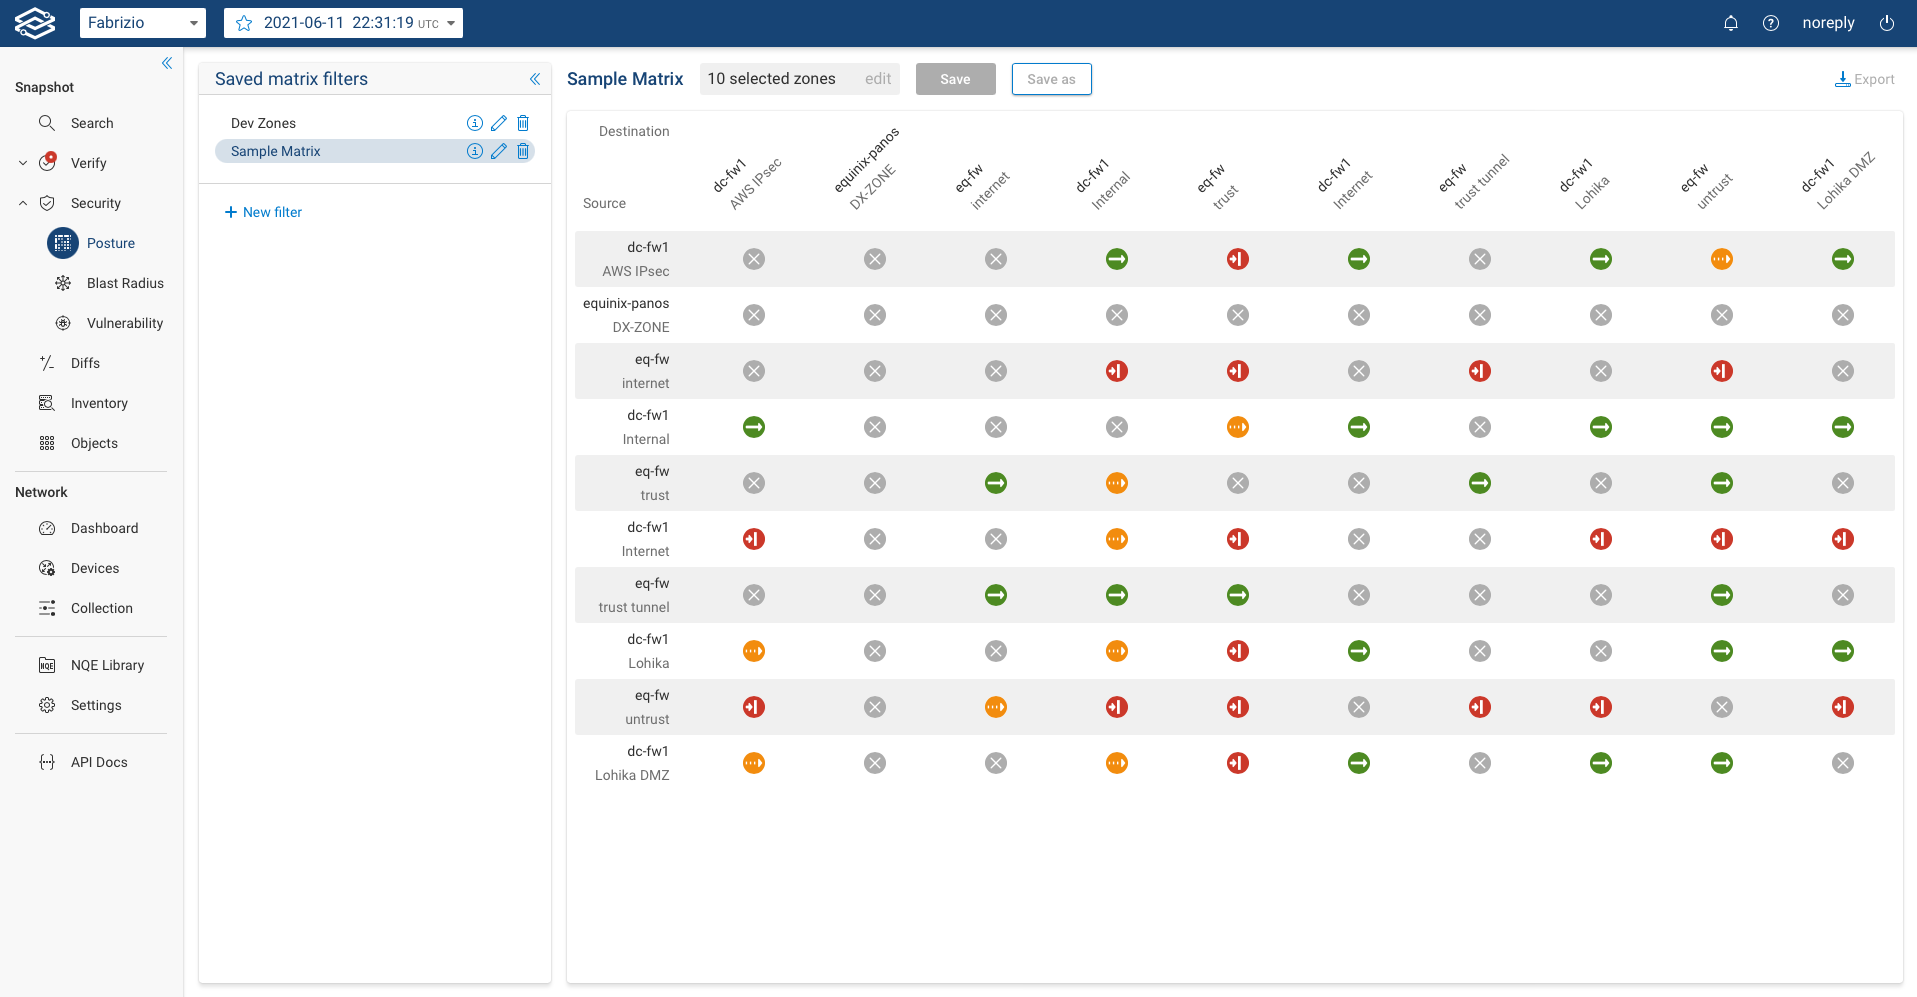Add a New filter

(x=263, y=212)
